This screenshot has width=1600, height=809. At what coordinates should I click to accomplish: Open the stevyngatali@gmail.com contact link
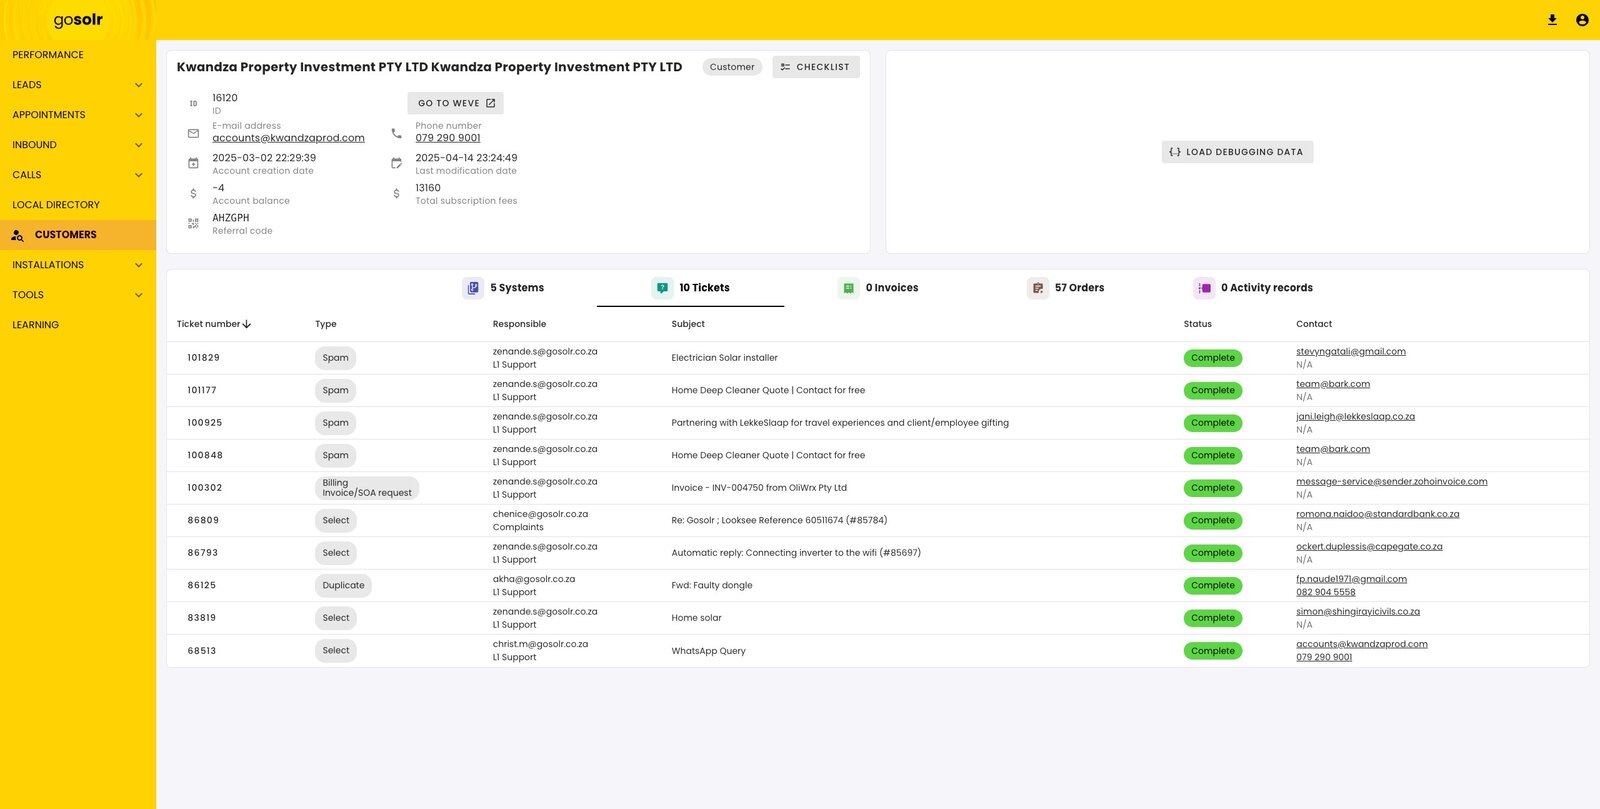click(1351, 352)
